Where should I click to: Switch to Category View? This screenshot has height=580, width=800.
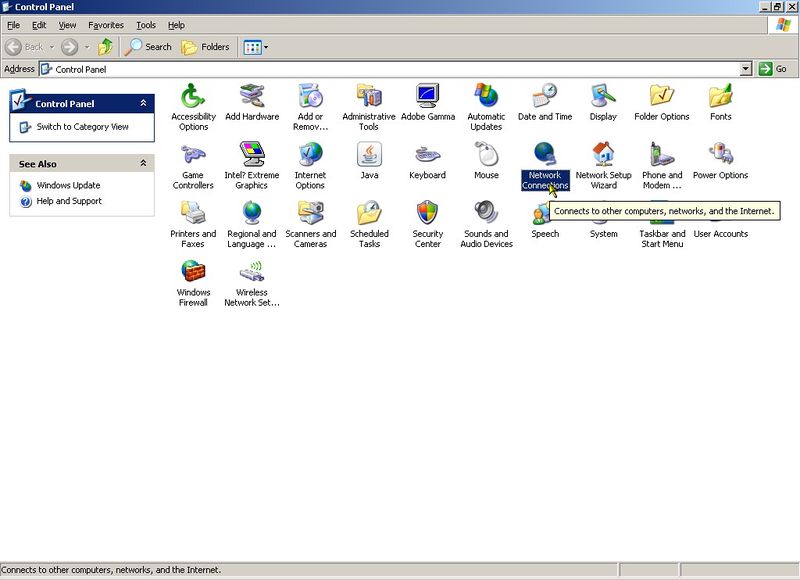point(82,127)
